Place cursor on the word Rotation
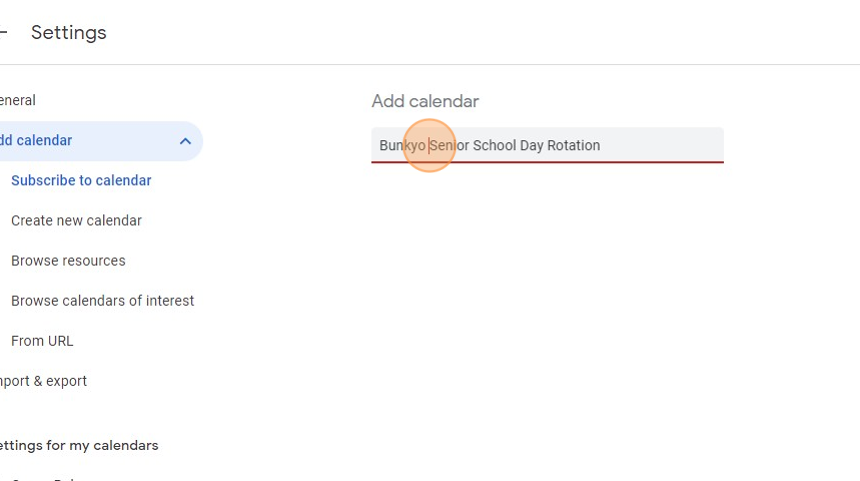 (573, 146)
